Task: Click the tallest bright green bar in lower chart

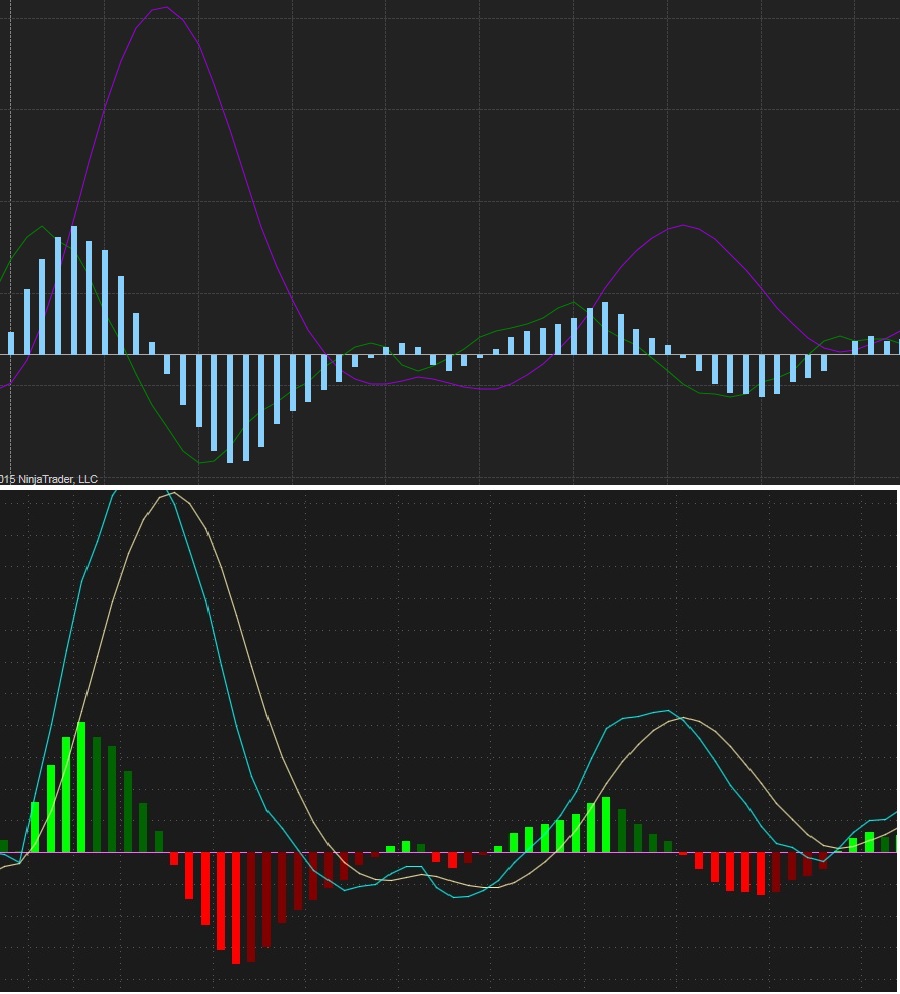Action: [81, 787]
